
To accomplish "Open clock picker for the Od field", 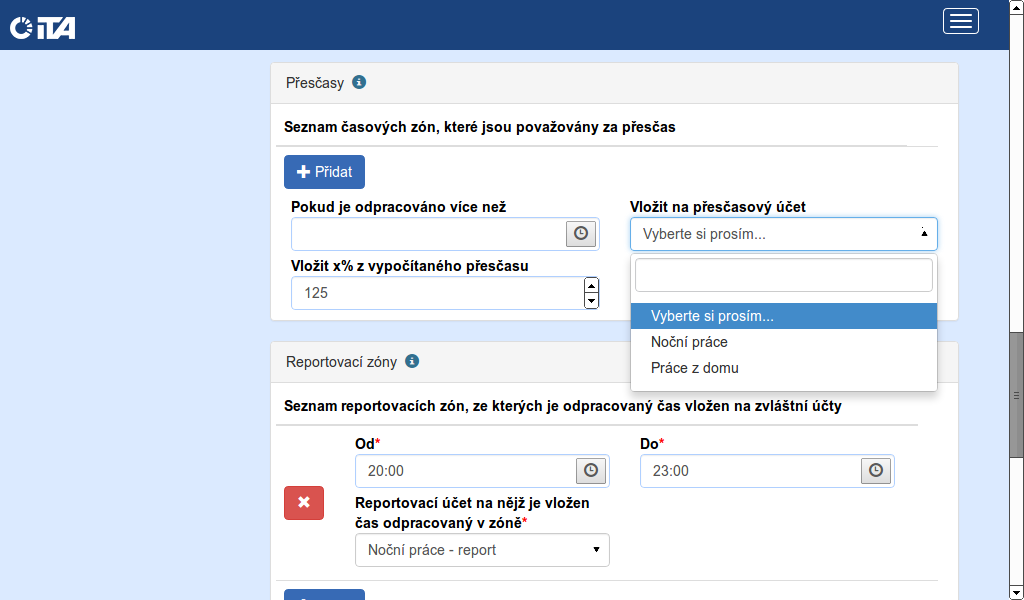I will [590, 470].
